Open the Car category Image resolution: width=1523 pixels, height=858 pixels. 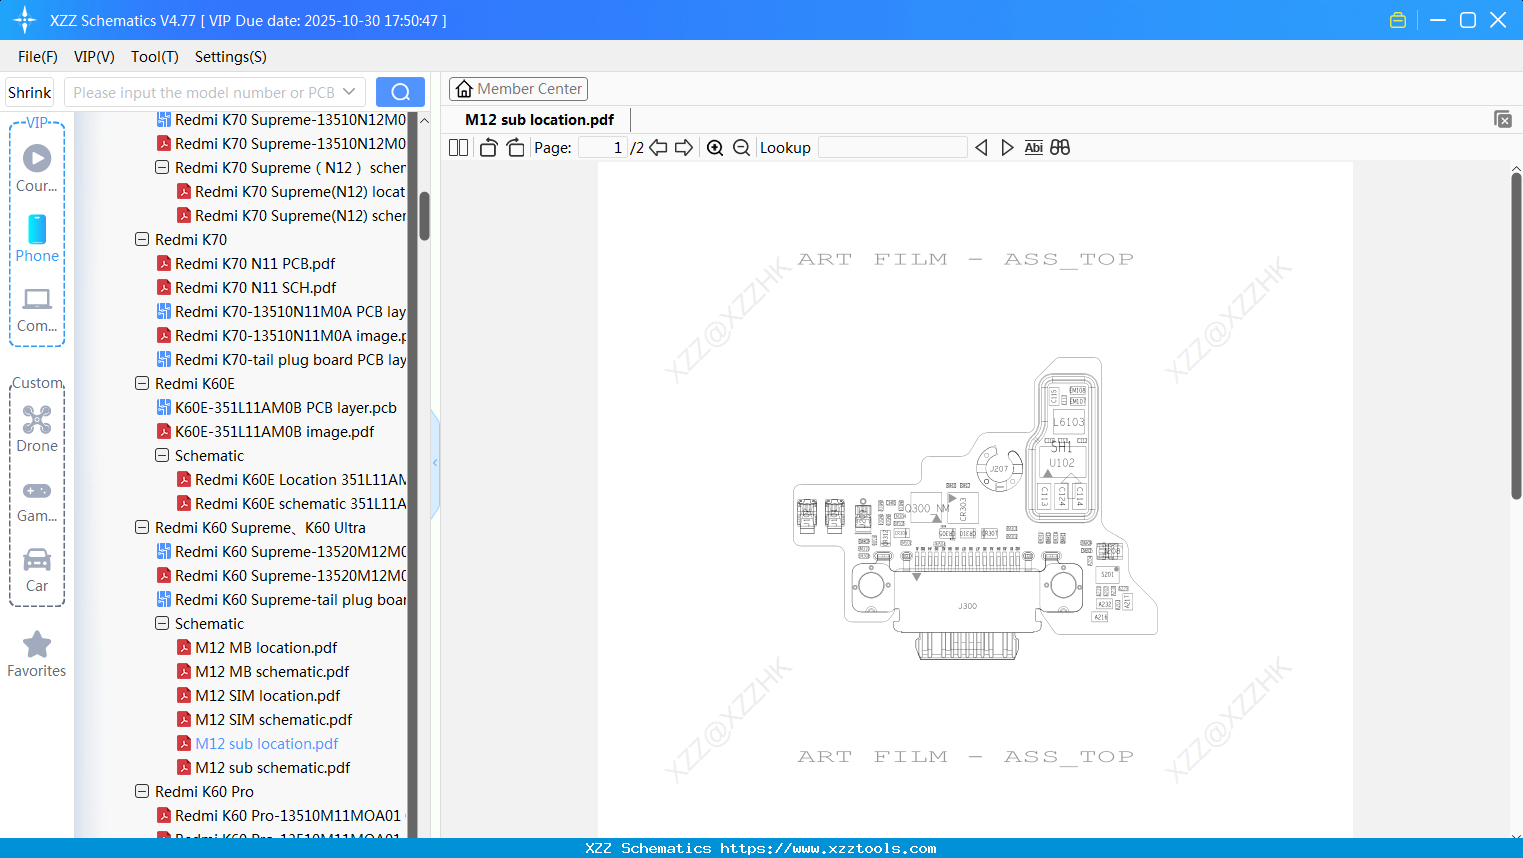click(x=37, y=569)
